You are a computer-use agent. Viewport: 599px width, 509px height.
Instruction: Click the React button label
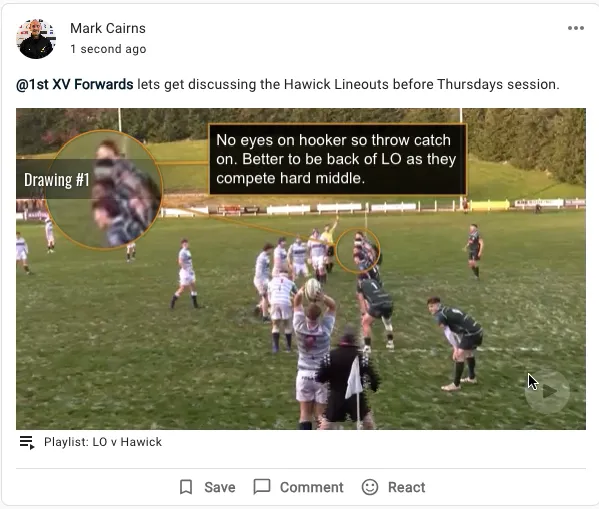point(406,487)
